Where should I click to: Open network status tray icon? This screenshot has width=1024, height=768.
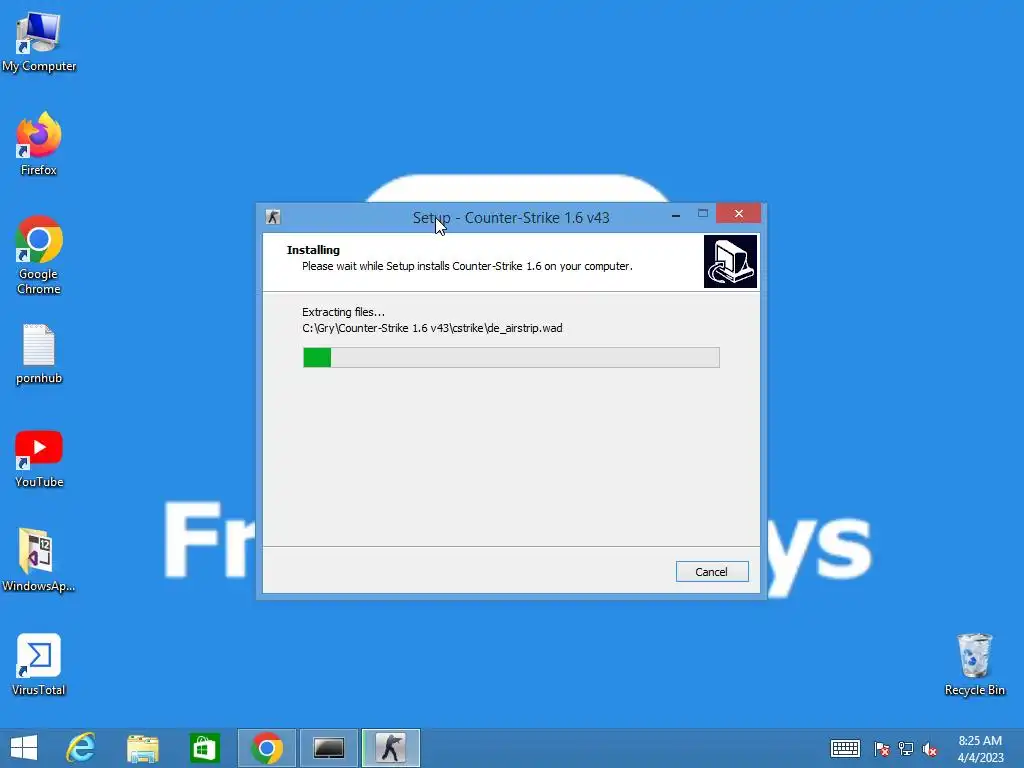coord(906,748)
